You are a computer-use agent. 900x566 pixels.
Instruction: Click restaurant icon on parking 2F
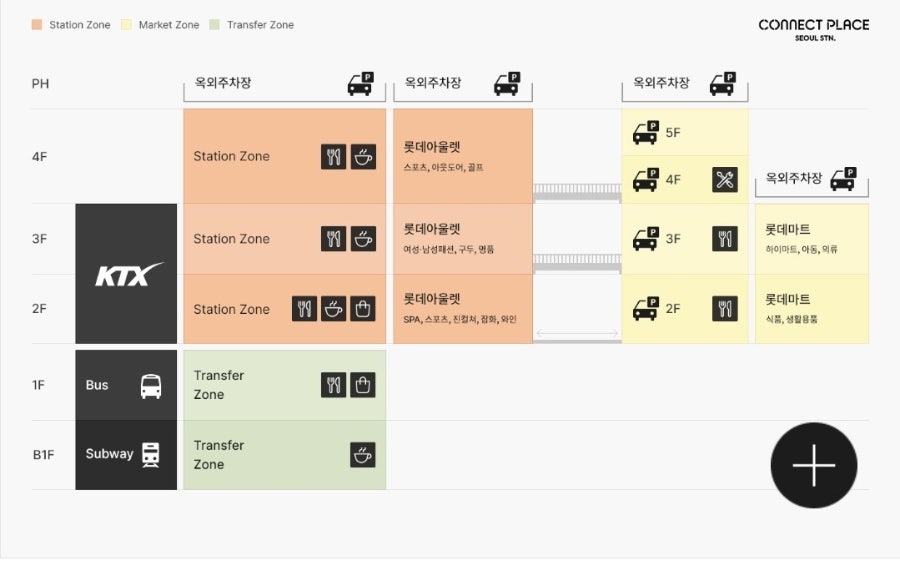725,308
